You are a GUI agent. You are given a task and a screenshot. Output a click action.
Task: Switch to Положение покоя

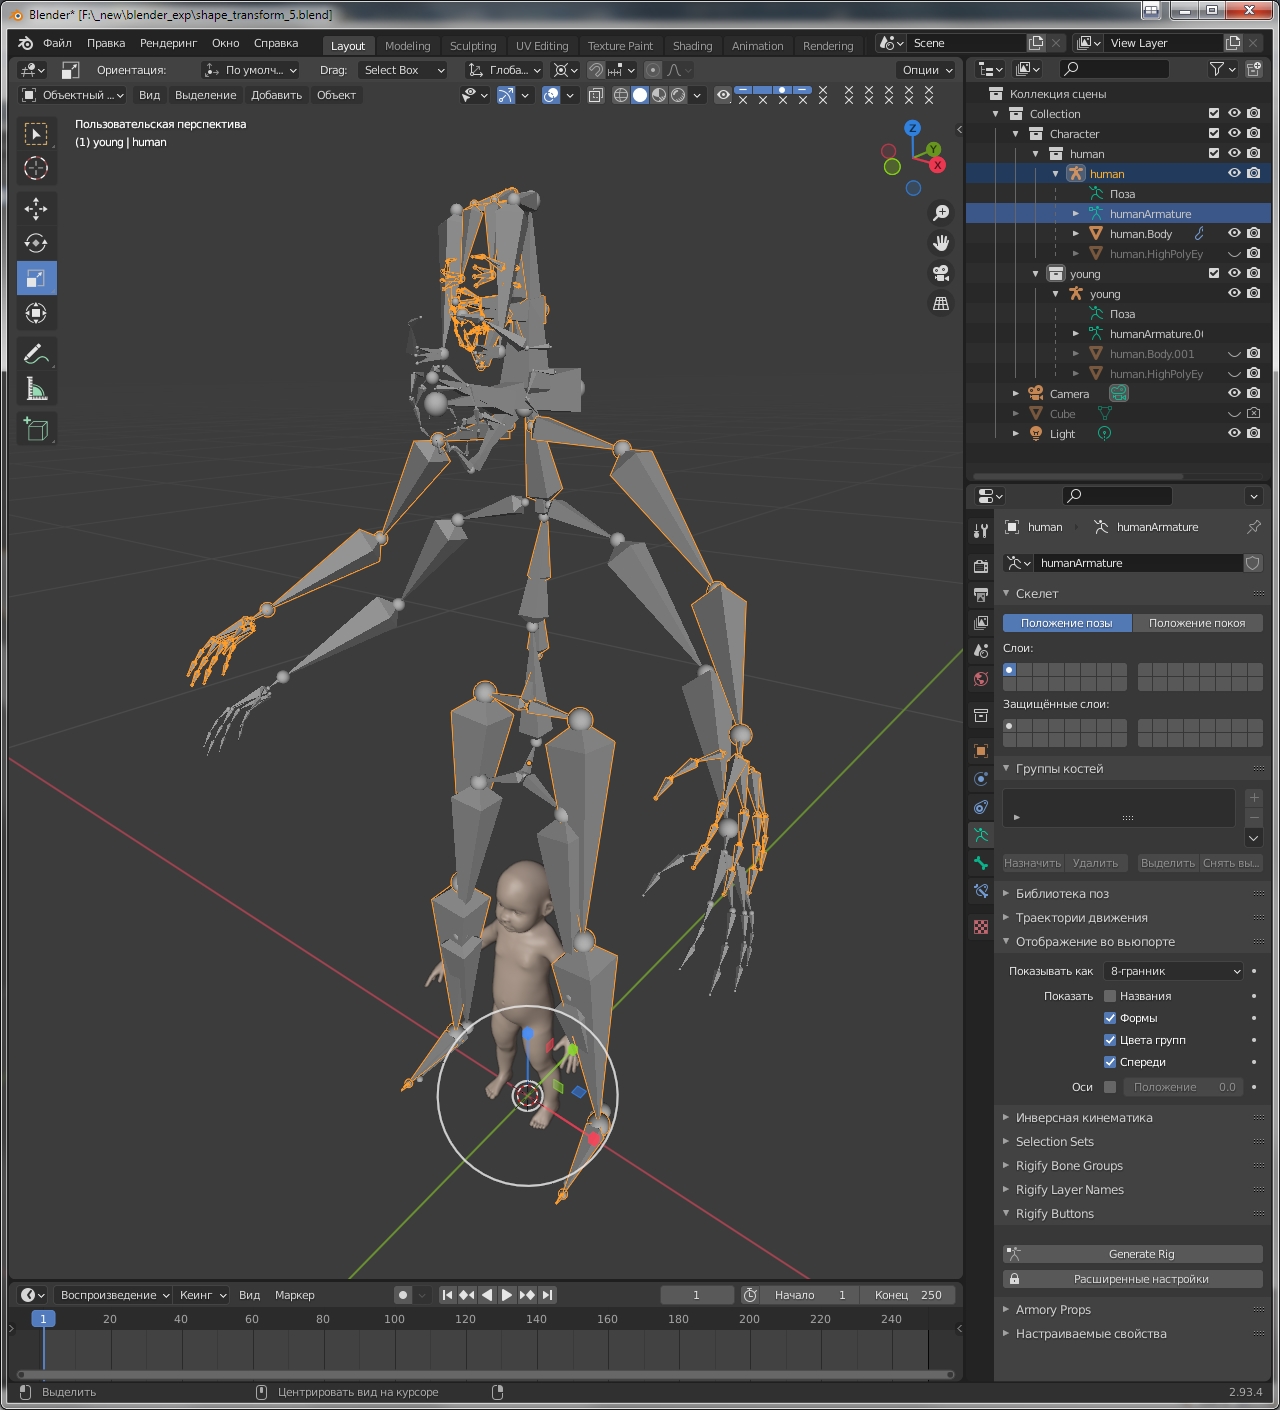point(1197,623)
